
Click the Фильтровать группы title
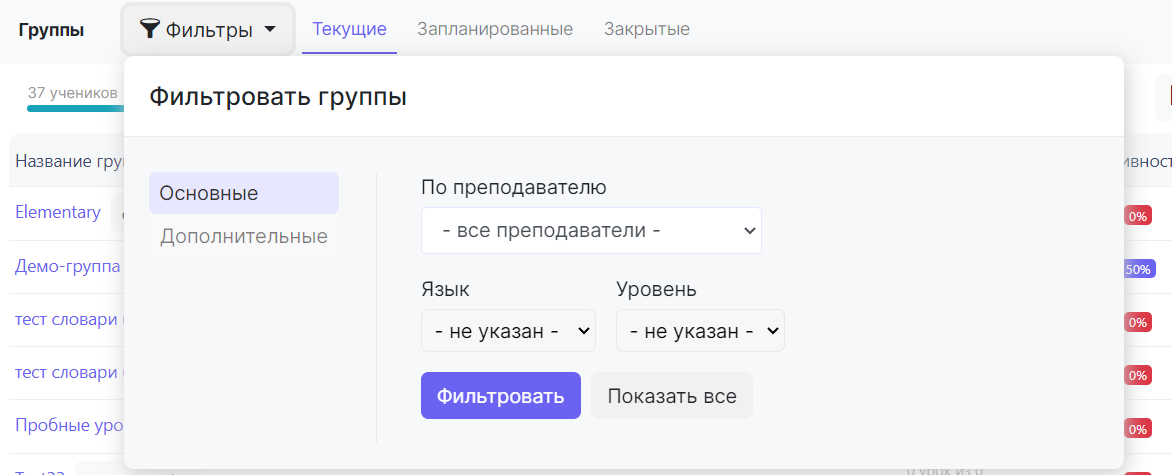tap(278, 97)
